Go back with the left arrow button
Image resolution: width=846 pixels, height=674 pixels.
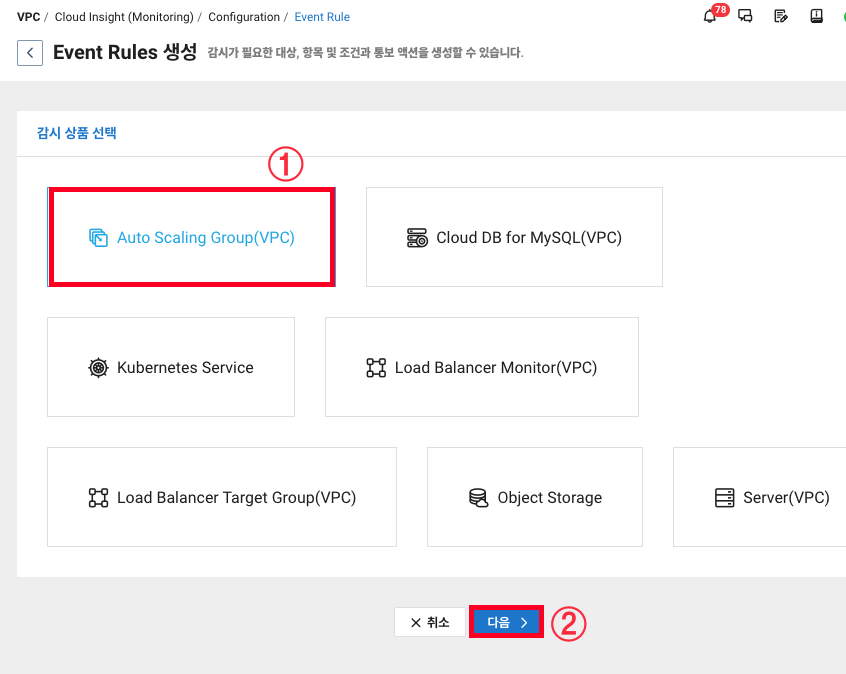click(30, 53)
